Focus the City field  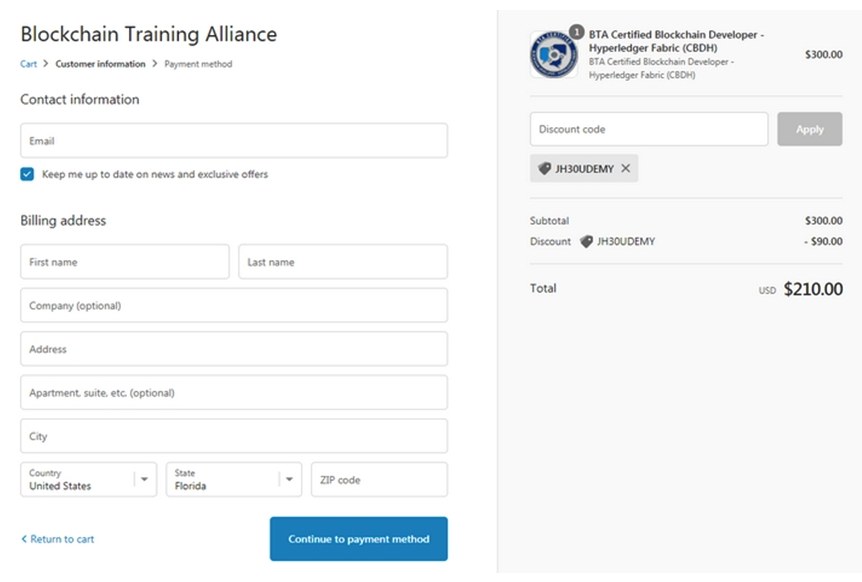234,436
